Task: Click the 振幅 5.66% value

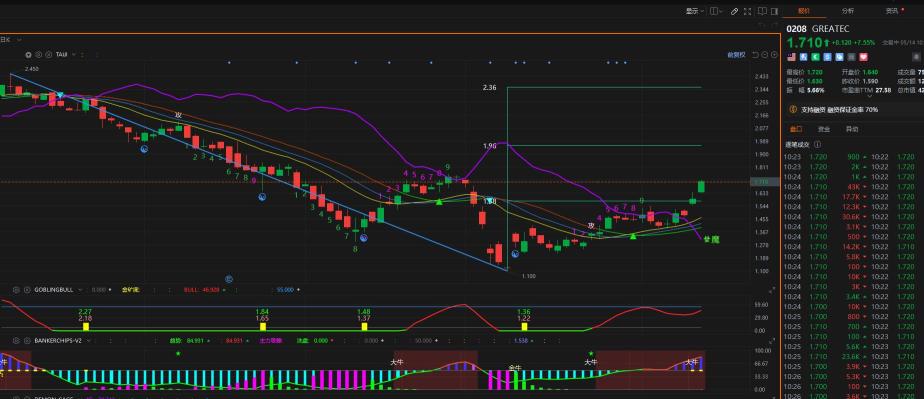Action: [816, 90]
